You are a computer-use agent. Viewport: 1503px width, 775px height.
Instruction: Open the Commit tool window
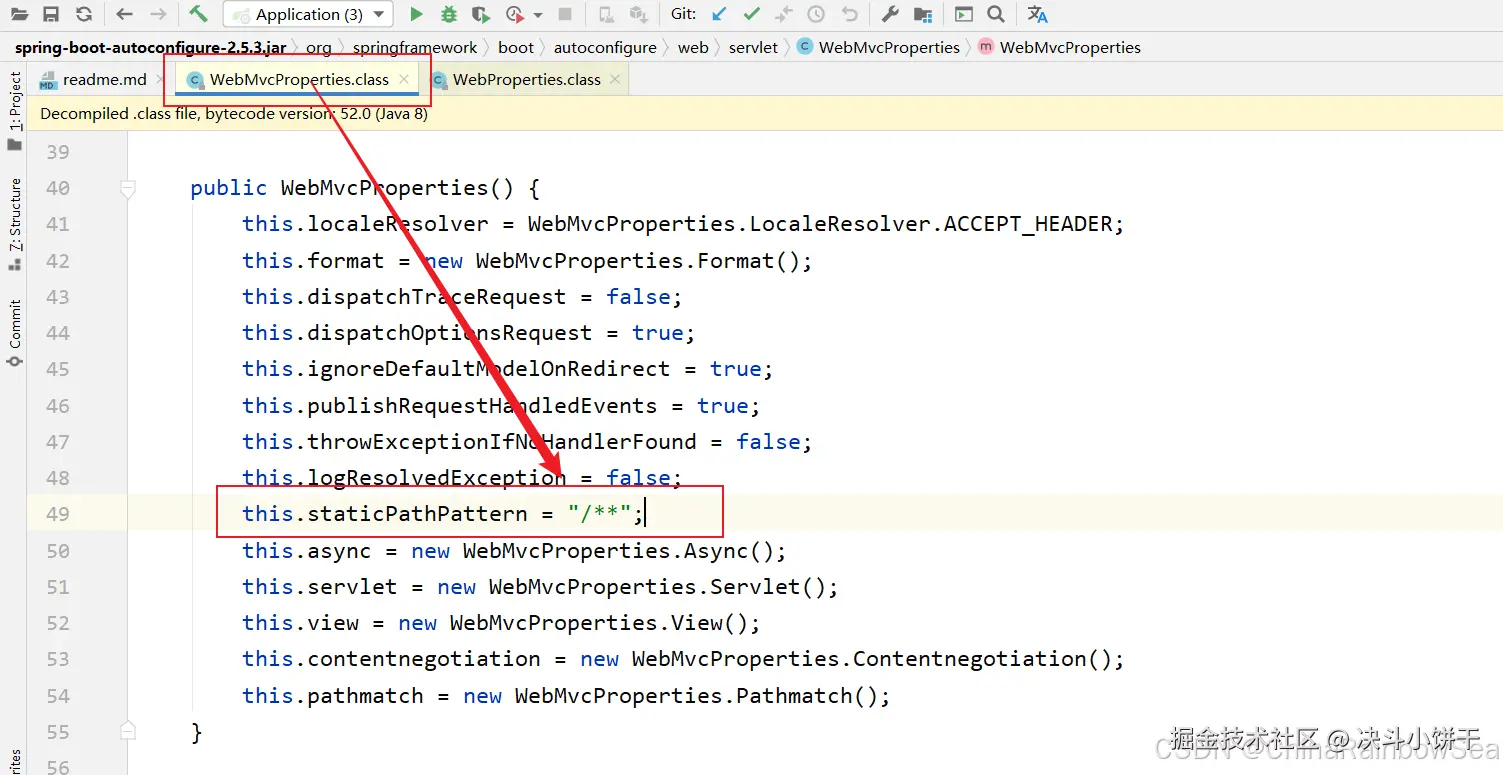point(14,332)
